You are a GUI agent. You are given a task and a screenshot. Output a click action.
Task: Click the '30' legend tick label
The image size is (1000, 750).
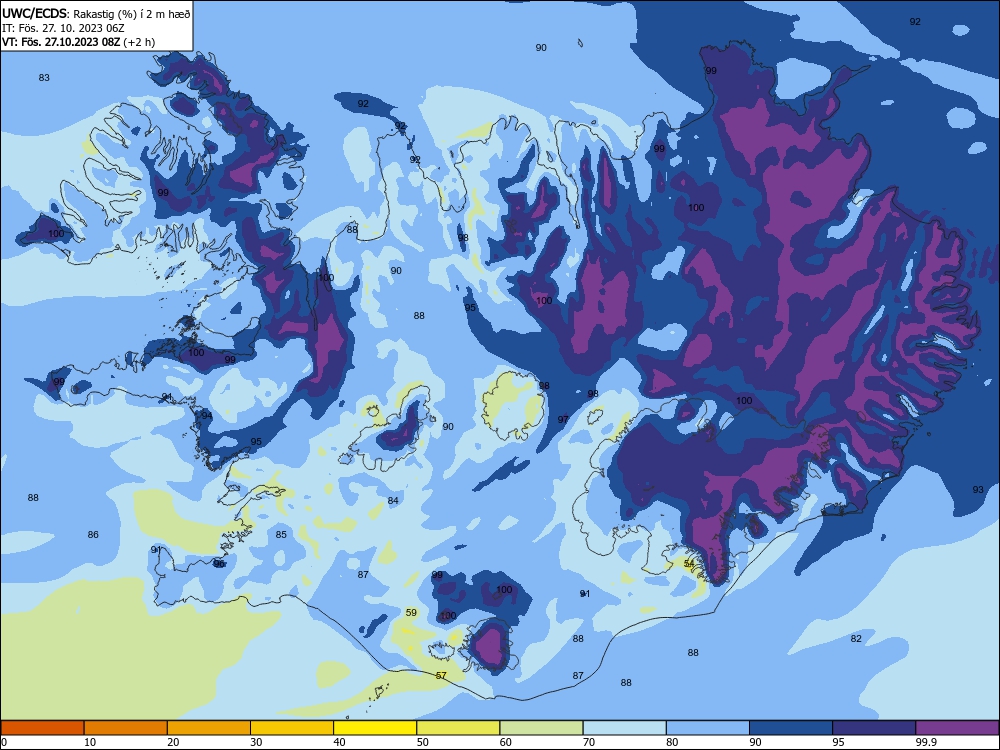click(256, 742)
